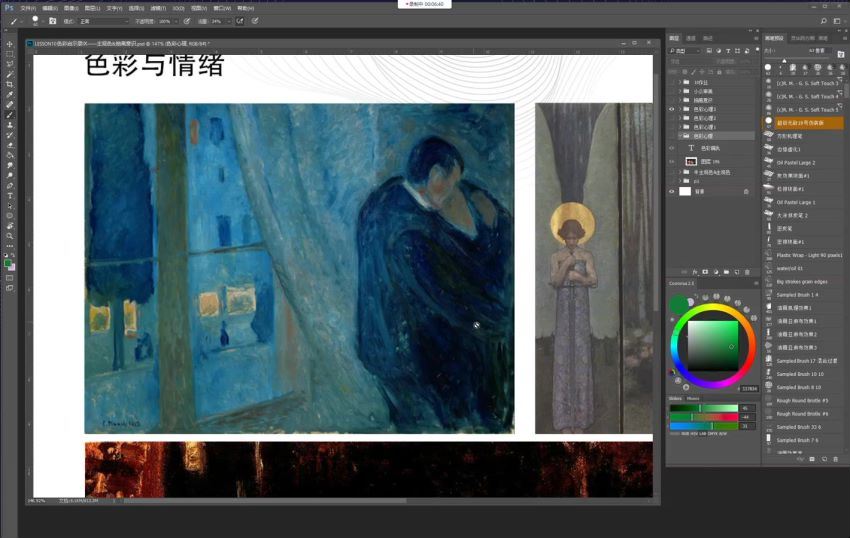This screenshot has width=850, height=538.
Task: Select the Lasso tool
Action: tap(10, 64)
